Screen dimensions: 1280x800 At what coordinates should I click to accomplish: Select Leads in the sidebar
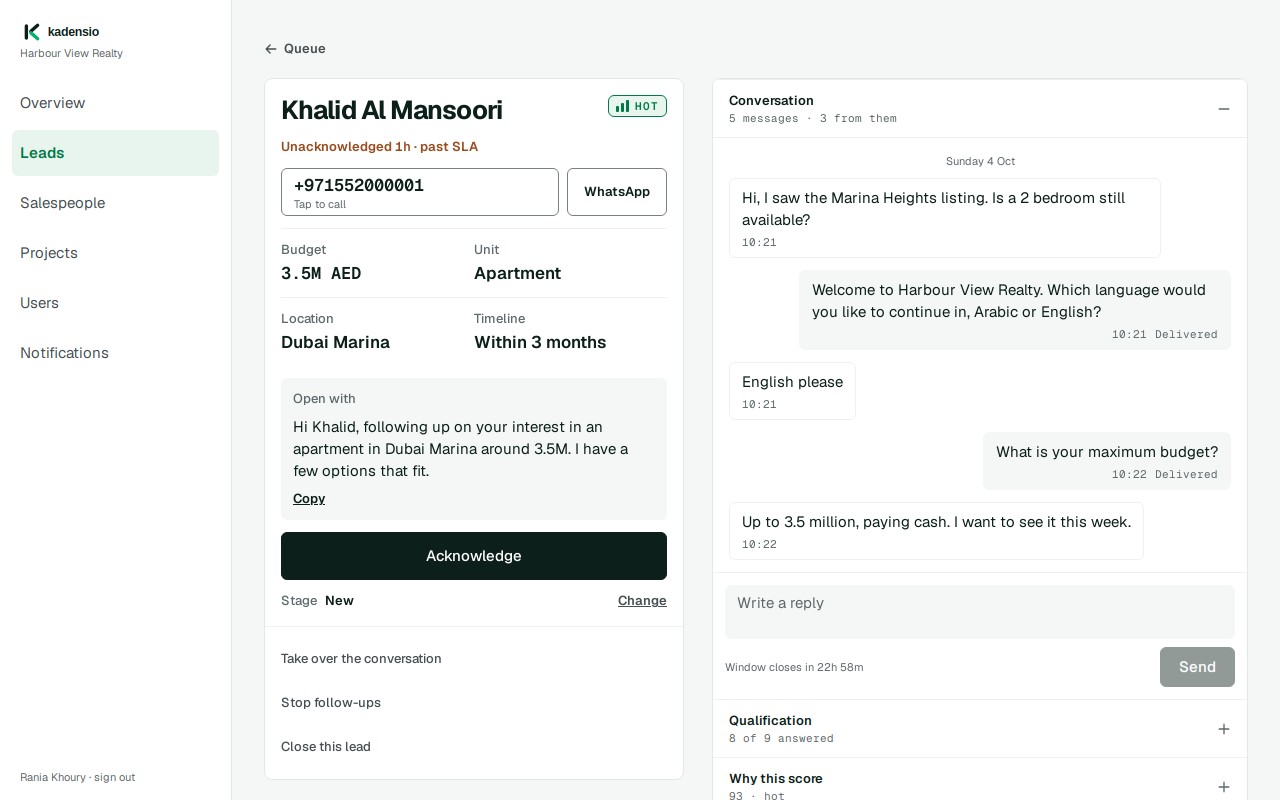pyautogui.click(x=115, y=153)
